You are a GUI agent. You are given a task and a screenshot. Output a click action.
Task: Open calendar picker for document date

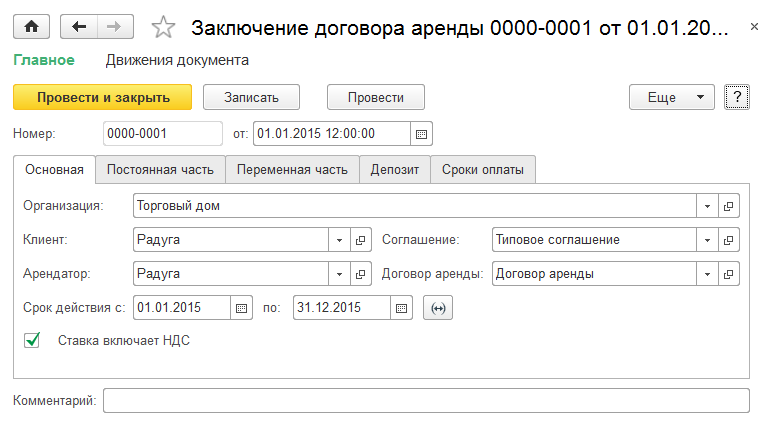coord(421,133)
